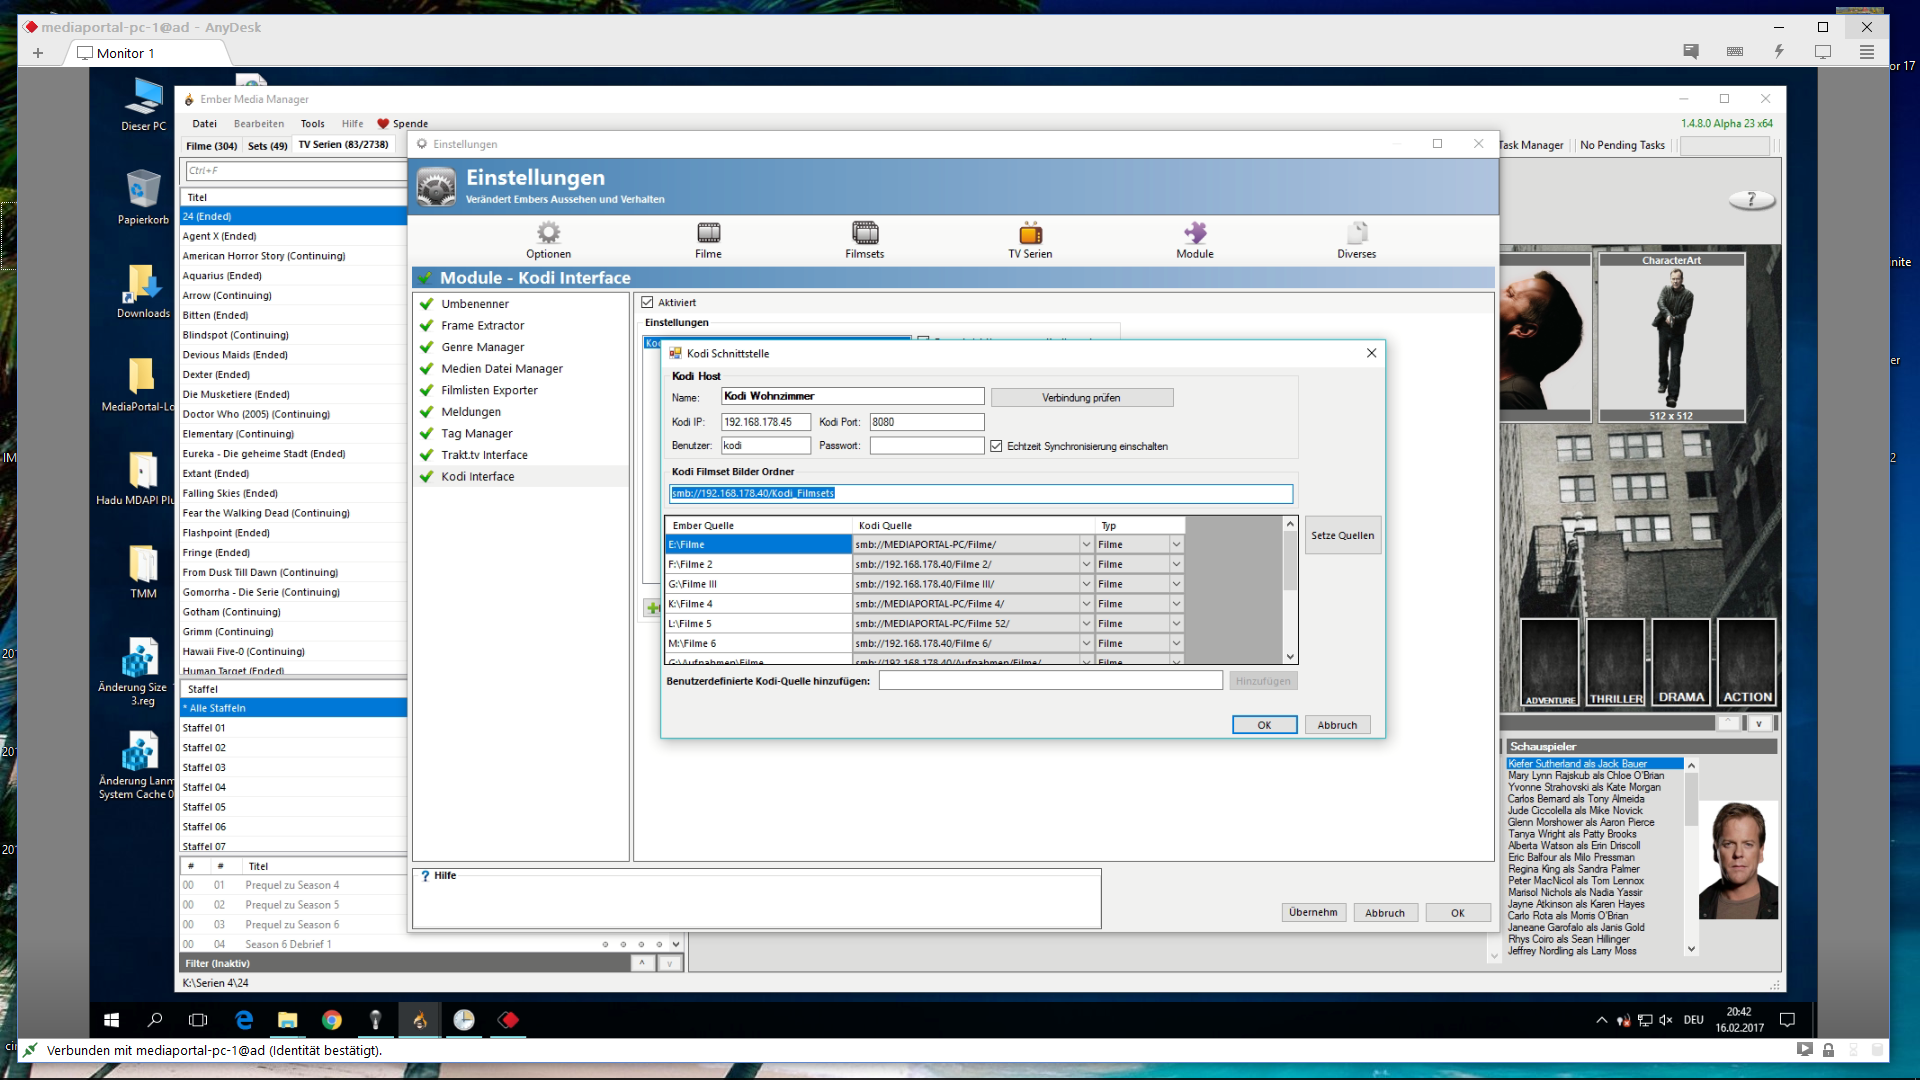Open AnyDesk hamburger menu

pyautogui.click(x=1867, y=52)
